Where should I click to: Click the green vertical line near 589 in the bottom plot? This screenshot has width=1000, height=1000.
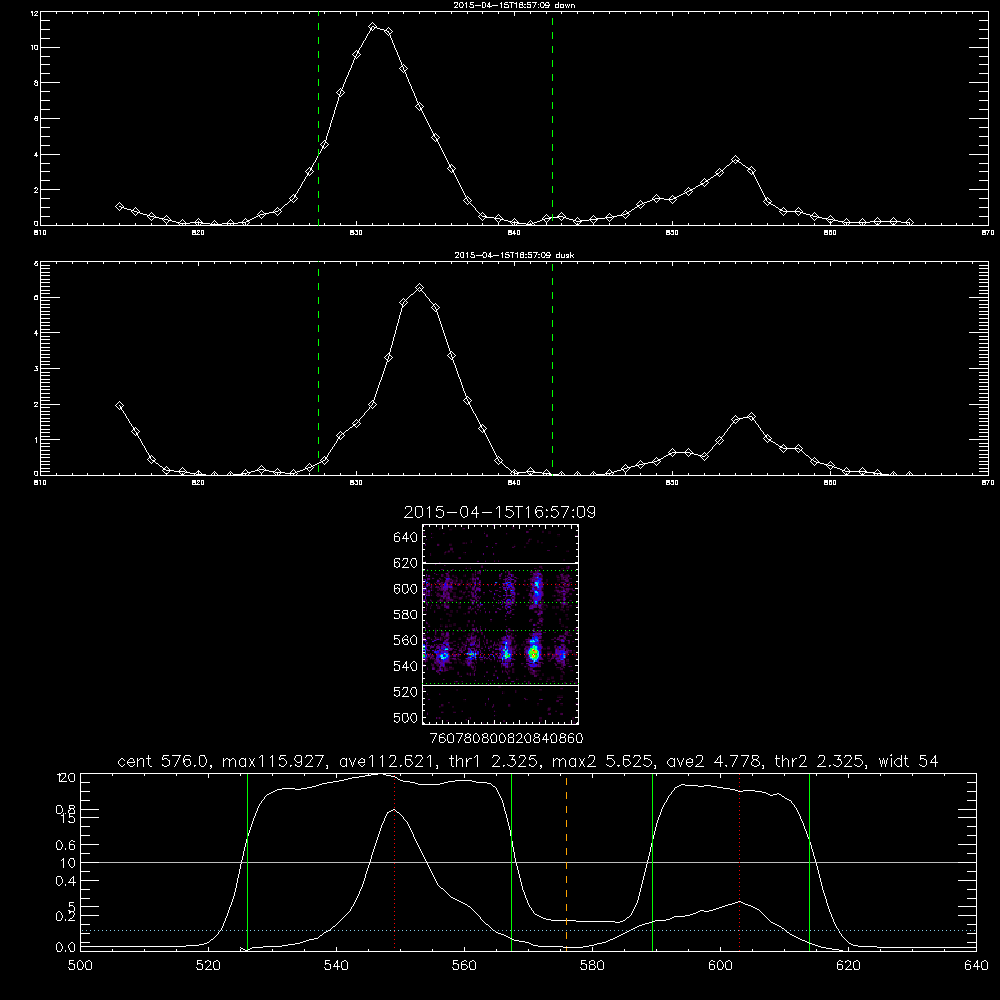click(x=652, y=862)
